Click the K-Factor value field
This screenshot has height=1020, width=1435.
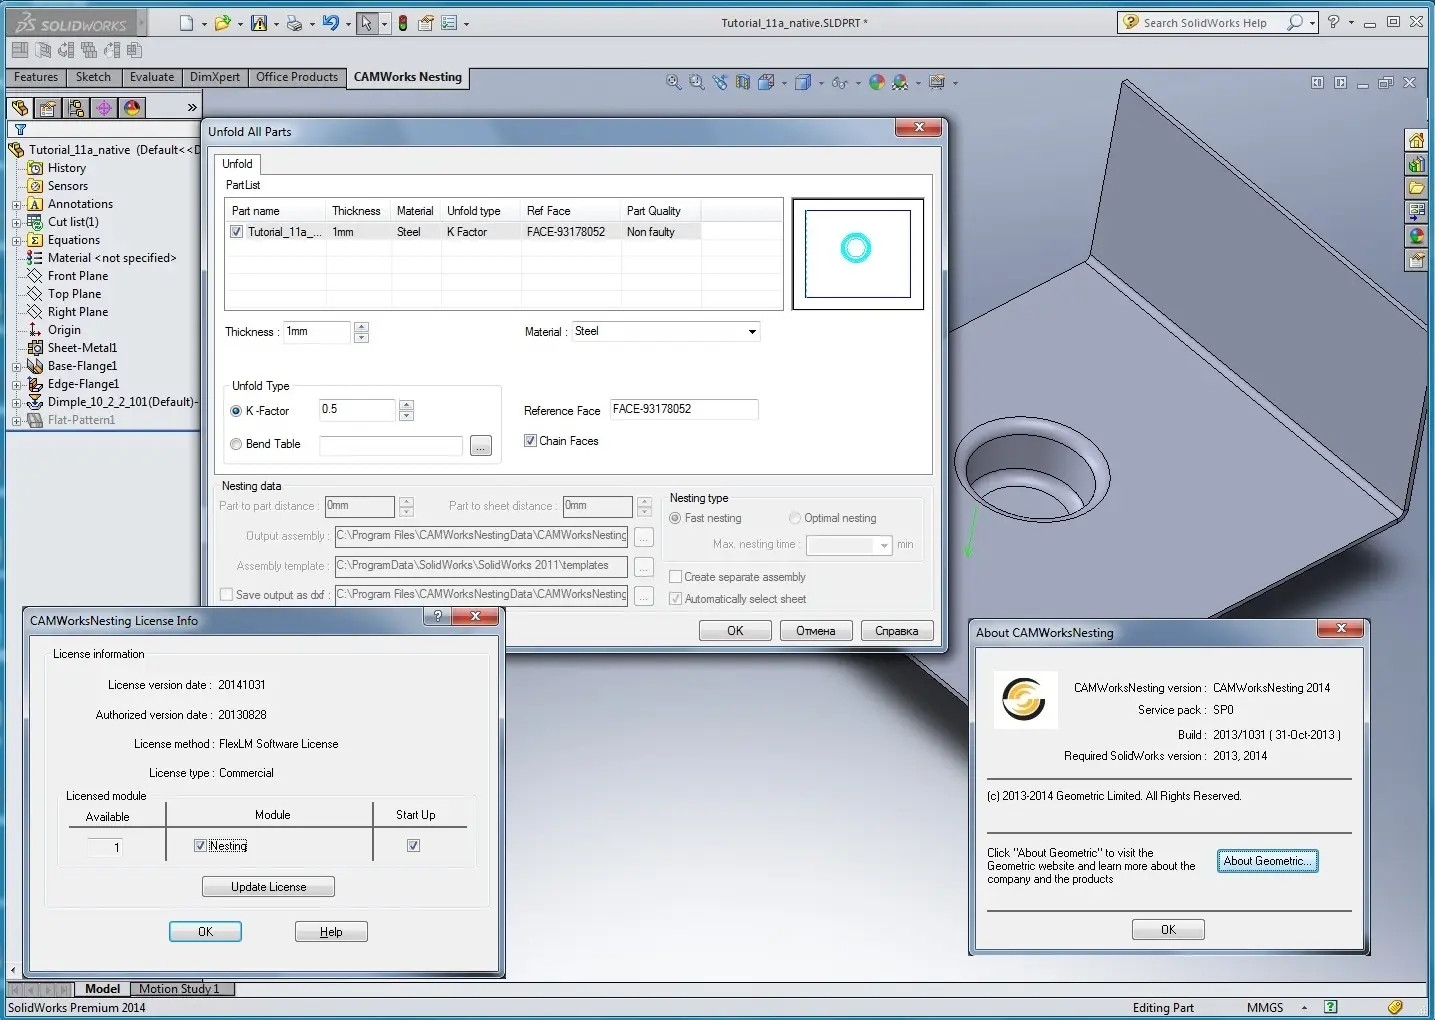coord(357,410)
